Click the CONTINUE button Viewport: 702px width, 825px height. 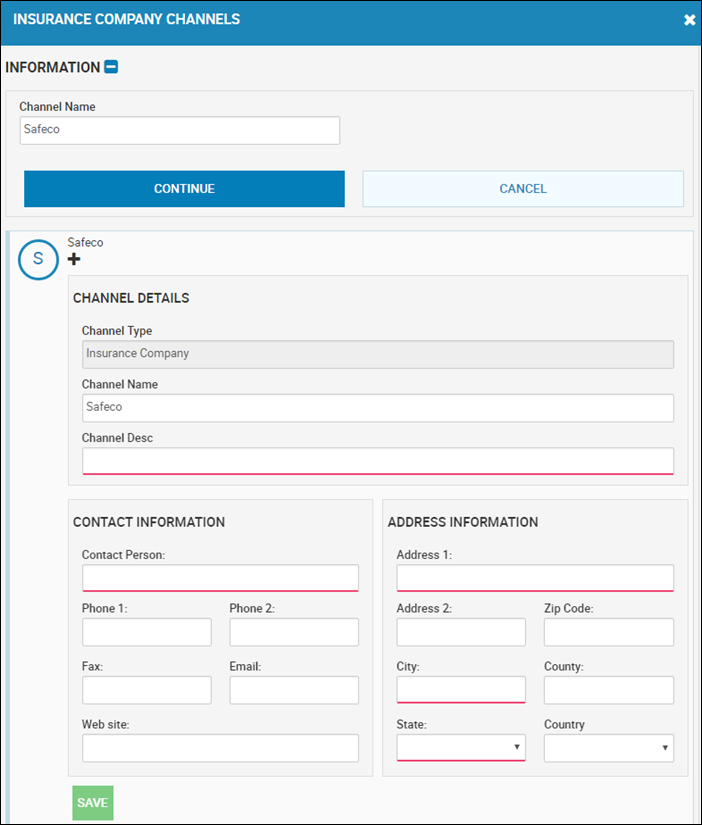tap(184, 188)
